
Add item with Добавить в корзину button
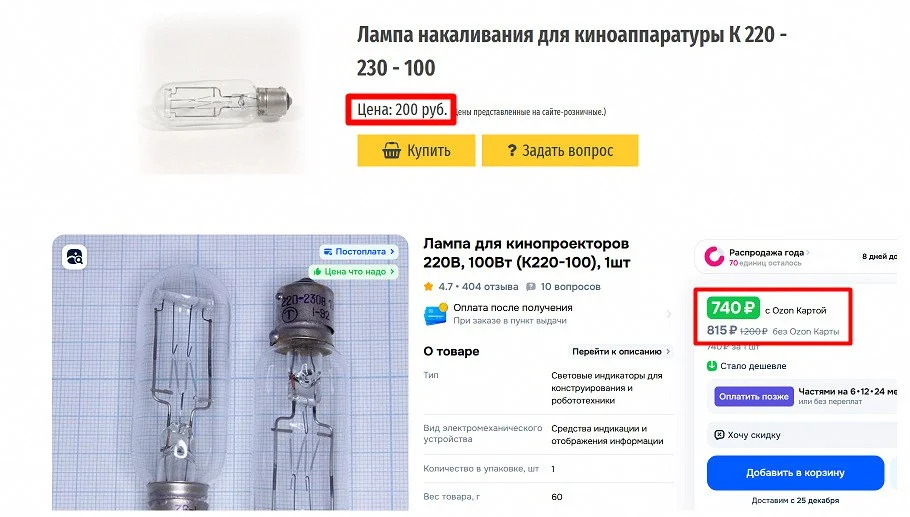(795, 472)
